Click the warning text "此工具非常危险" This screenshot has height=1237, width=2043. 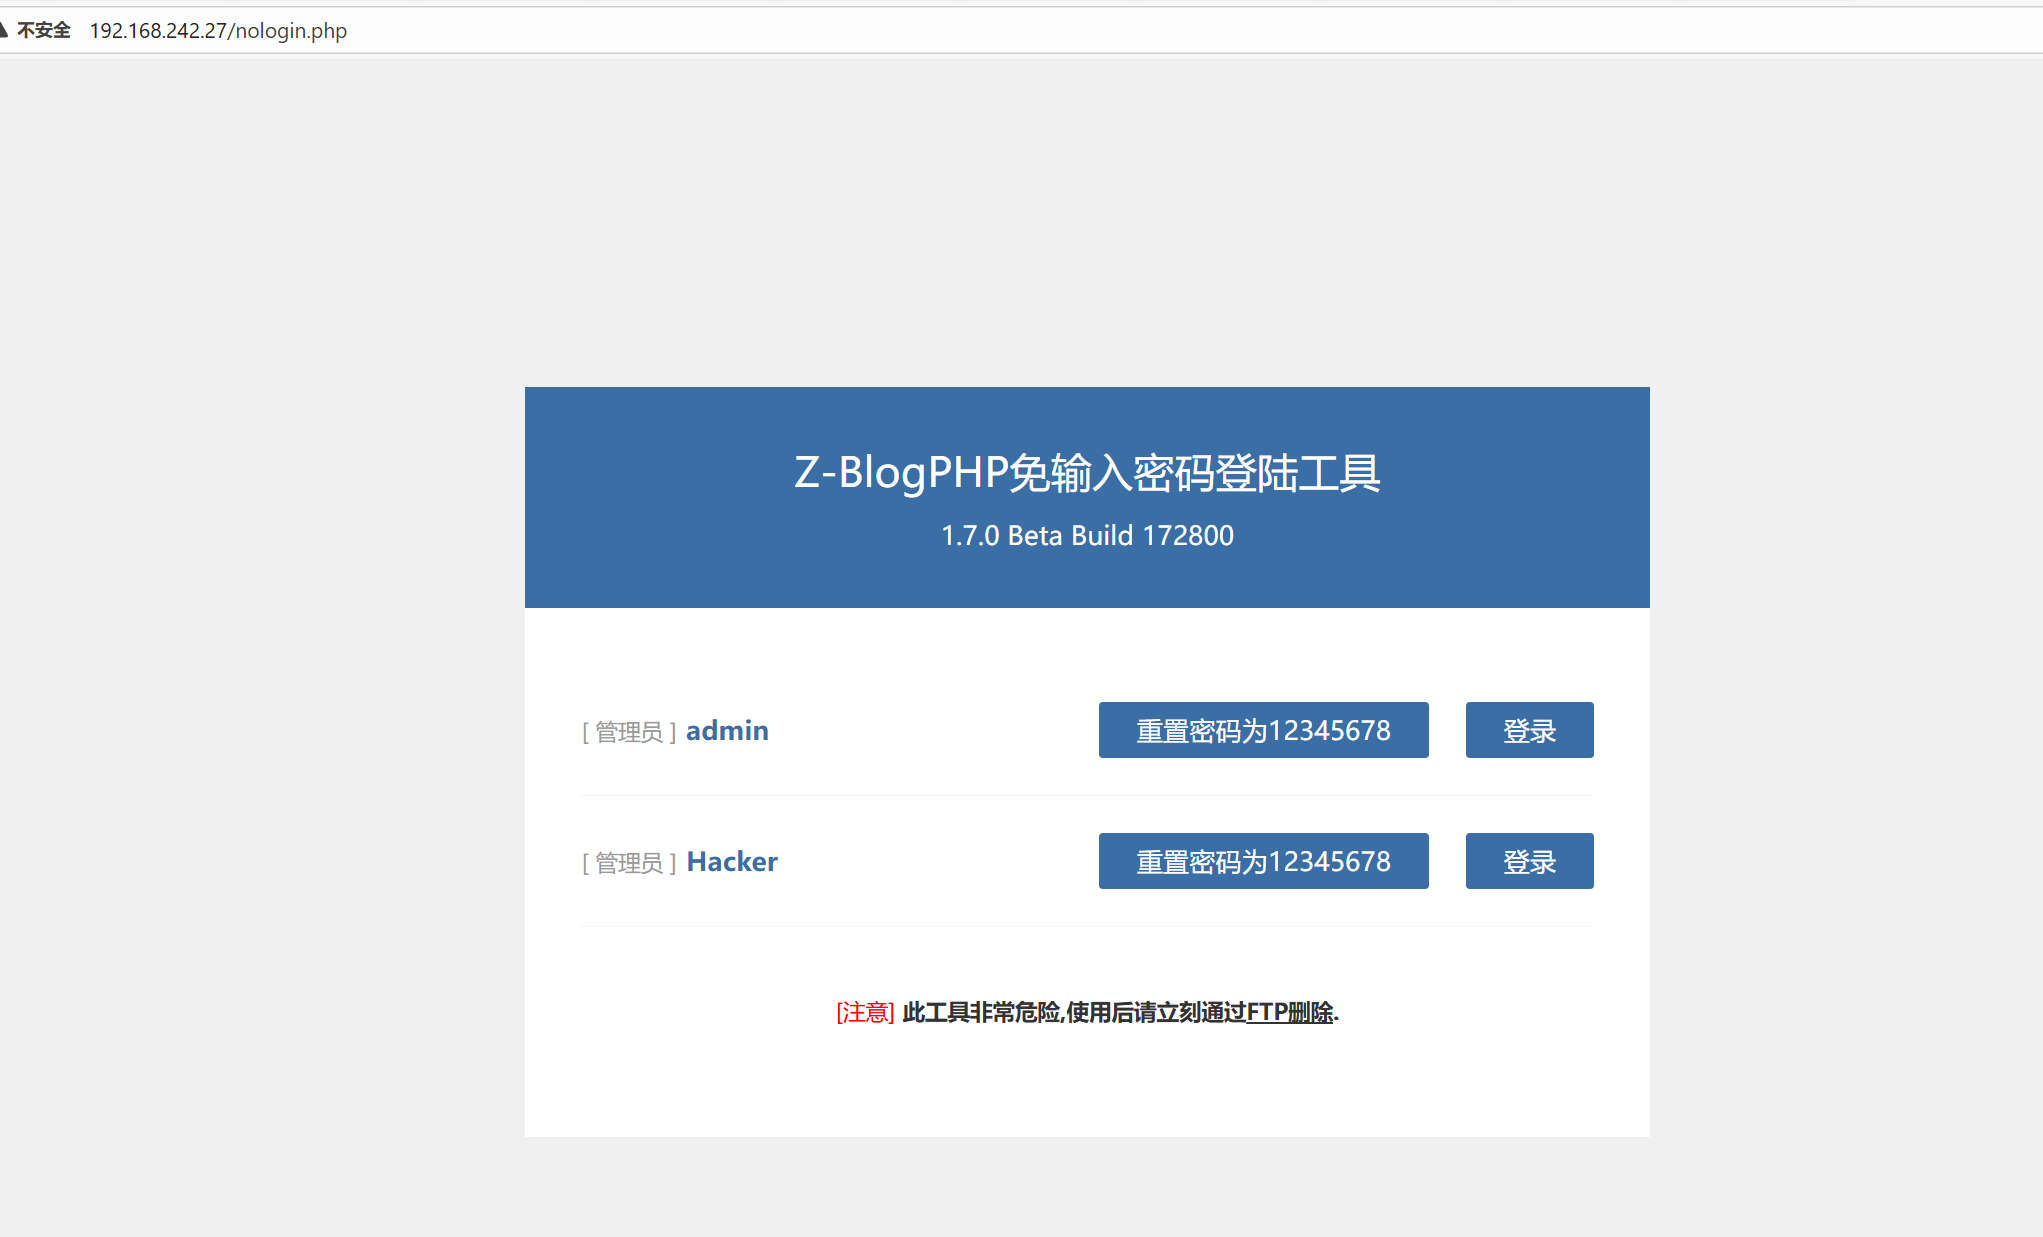pyautogui.click(x=980, y=1013)
